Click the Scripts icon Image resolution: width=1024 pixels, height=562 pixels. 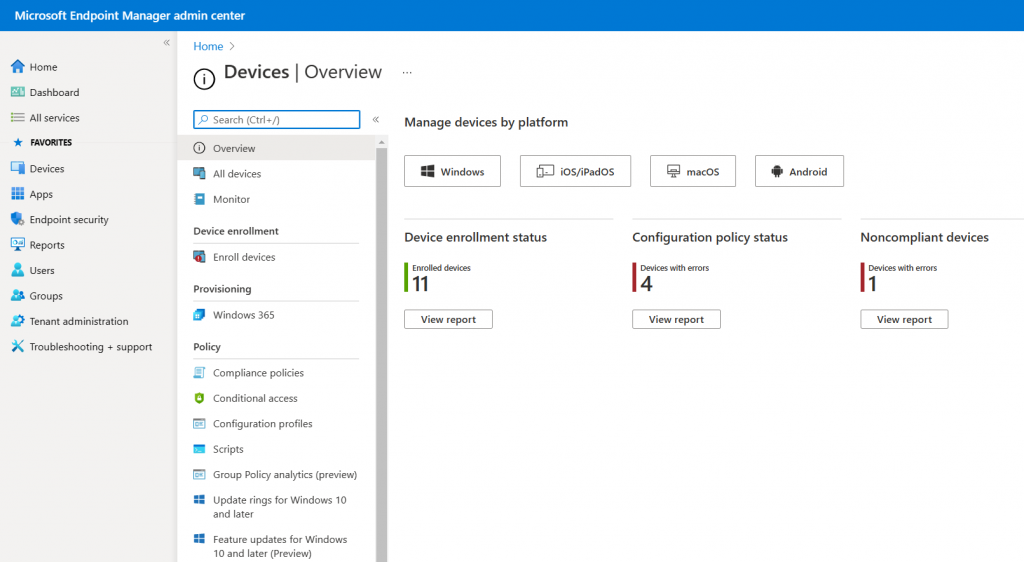[x=199, y=449]
